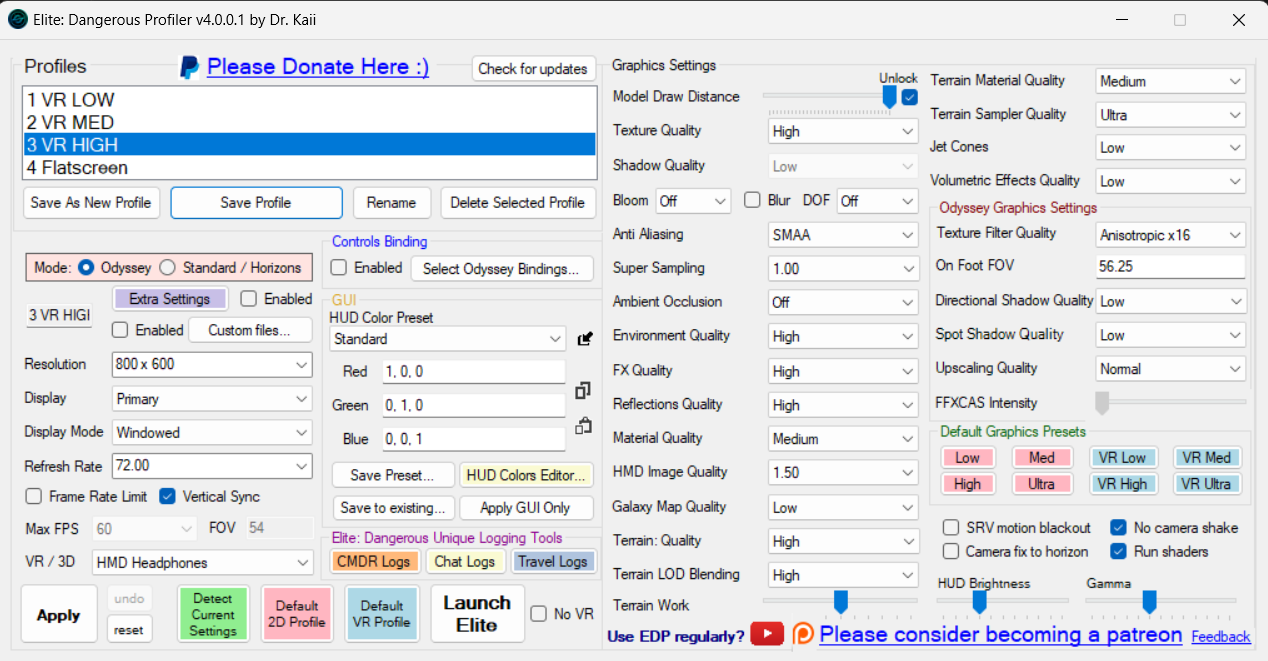Click Select Odyssey Bindings button

pyautogui.click(x=501, y=268)
